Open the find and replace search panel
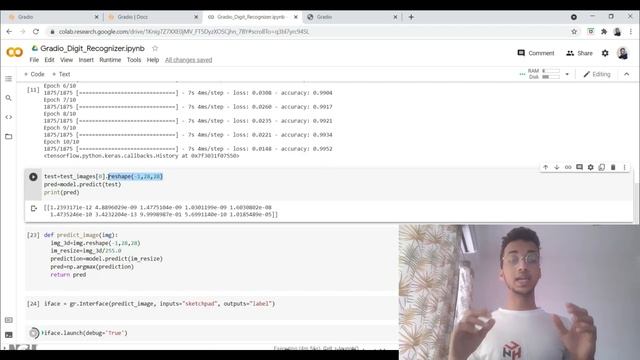This screenshot has height=360, width=640. pyautogui.click(x=9, y=98)
